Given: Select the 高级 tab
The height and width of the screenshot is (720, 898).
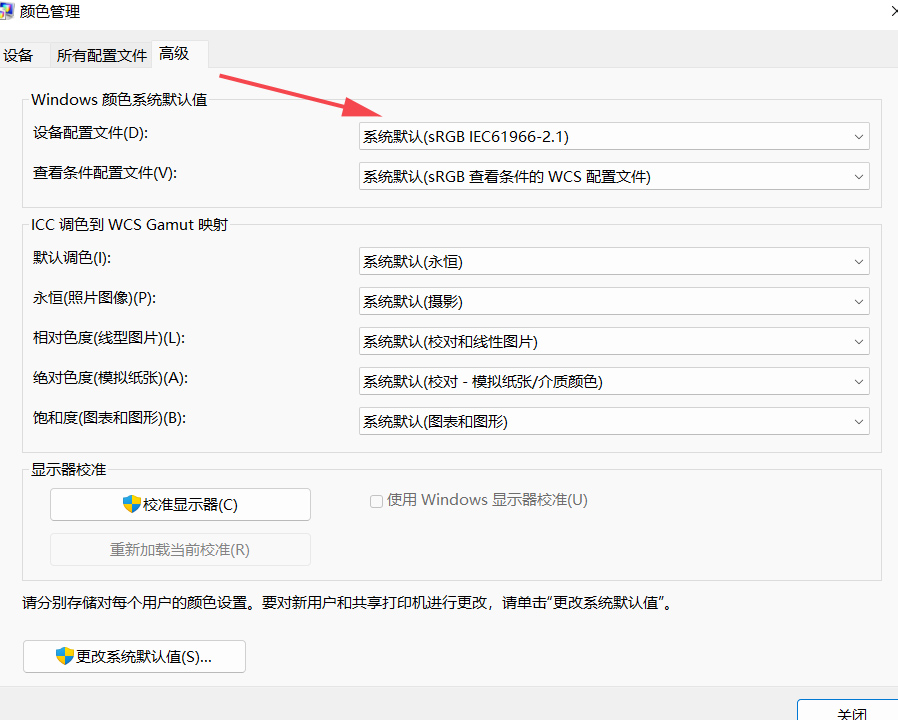Looking at the screenshot, I should (x=174, y=54).
